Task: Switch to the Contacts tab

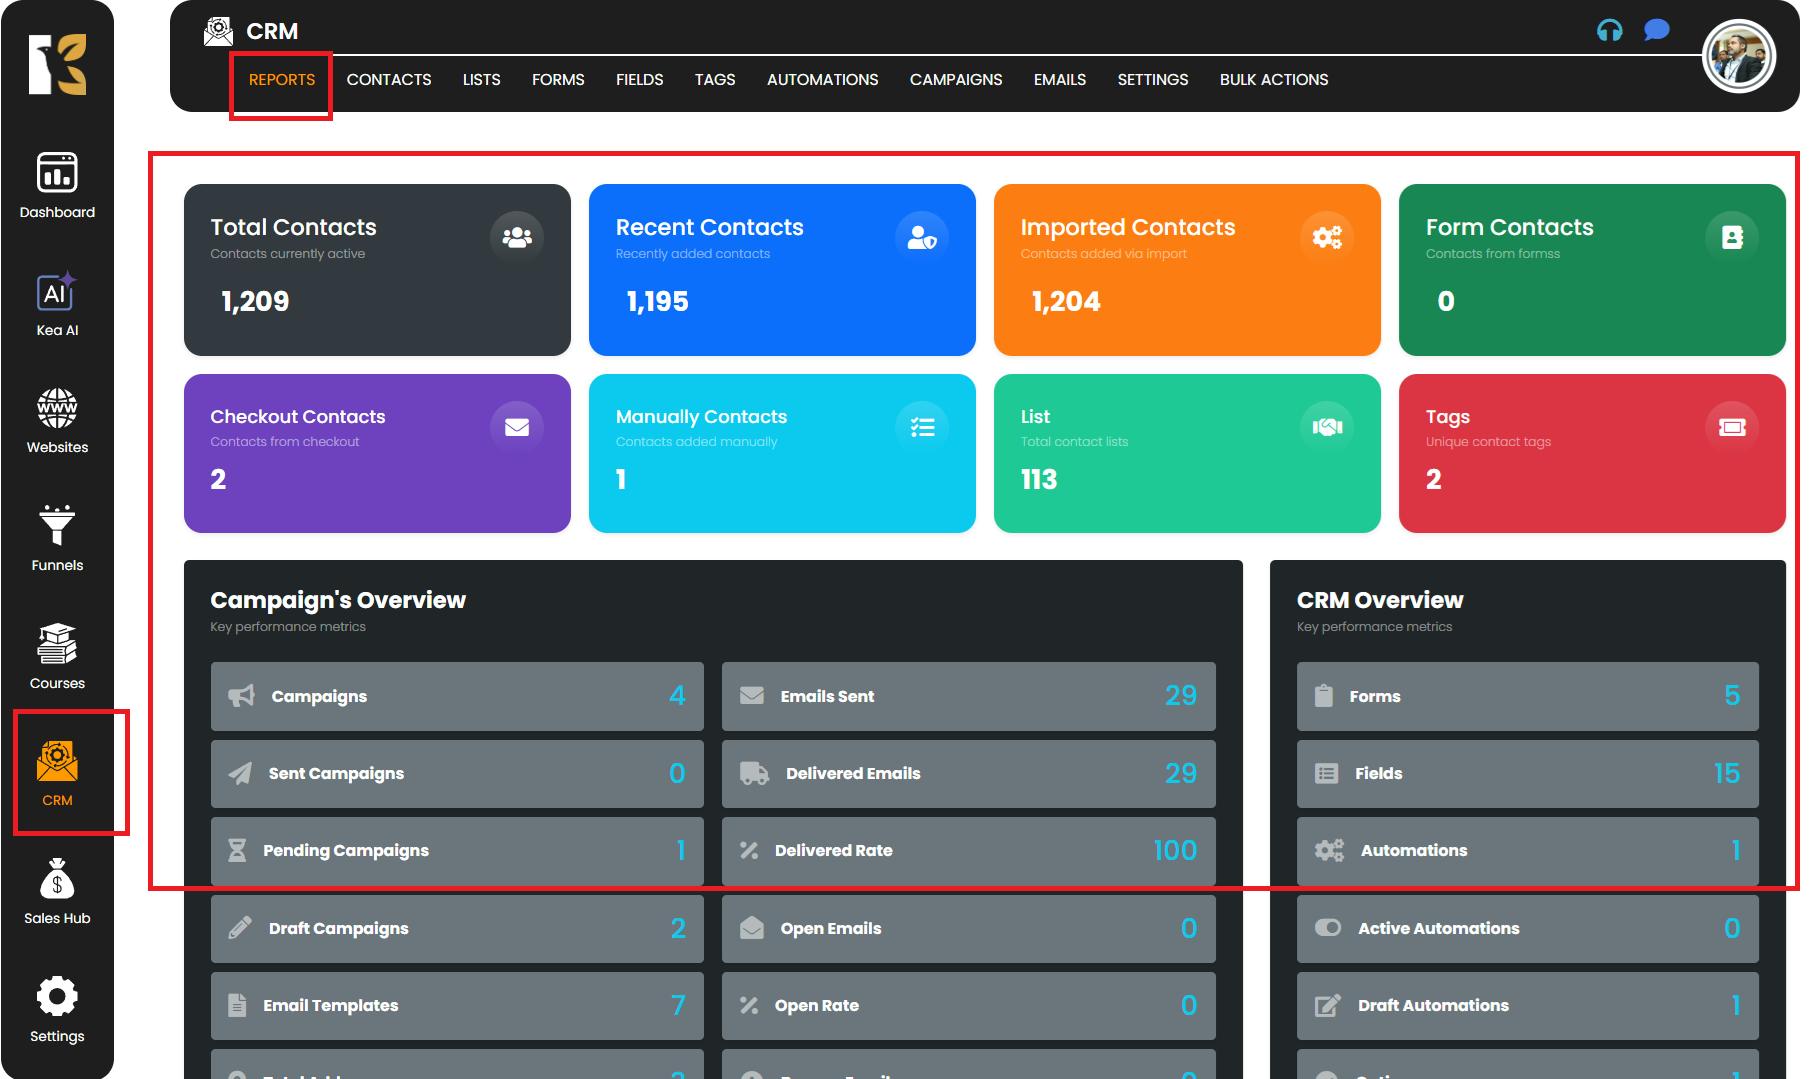Action: pyautogui.click(x=389, y=80)
